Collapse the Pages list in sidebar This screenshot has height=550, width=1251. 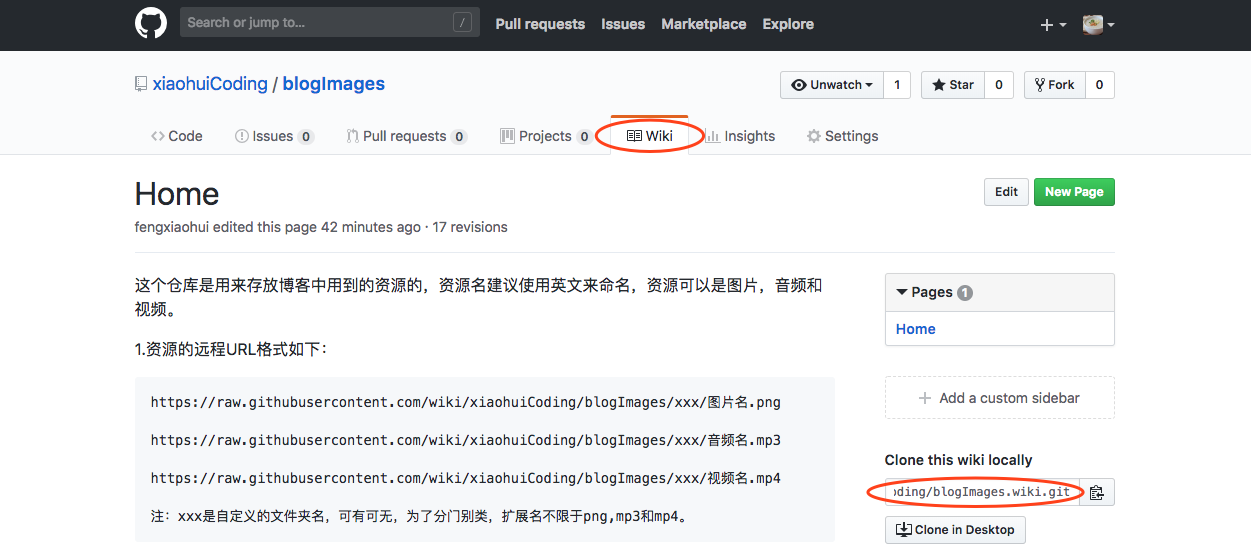click(x=934, y=292)
